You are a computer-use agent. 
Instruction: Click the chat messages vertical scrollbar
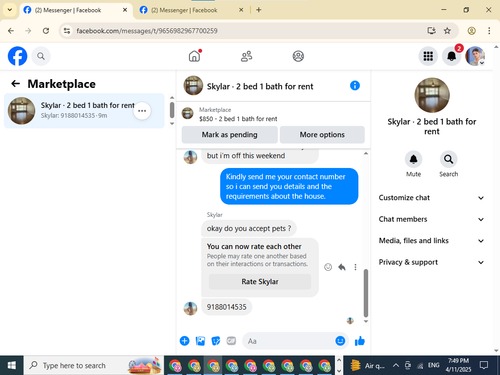click(366, 293)
